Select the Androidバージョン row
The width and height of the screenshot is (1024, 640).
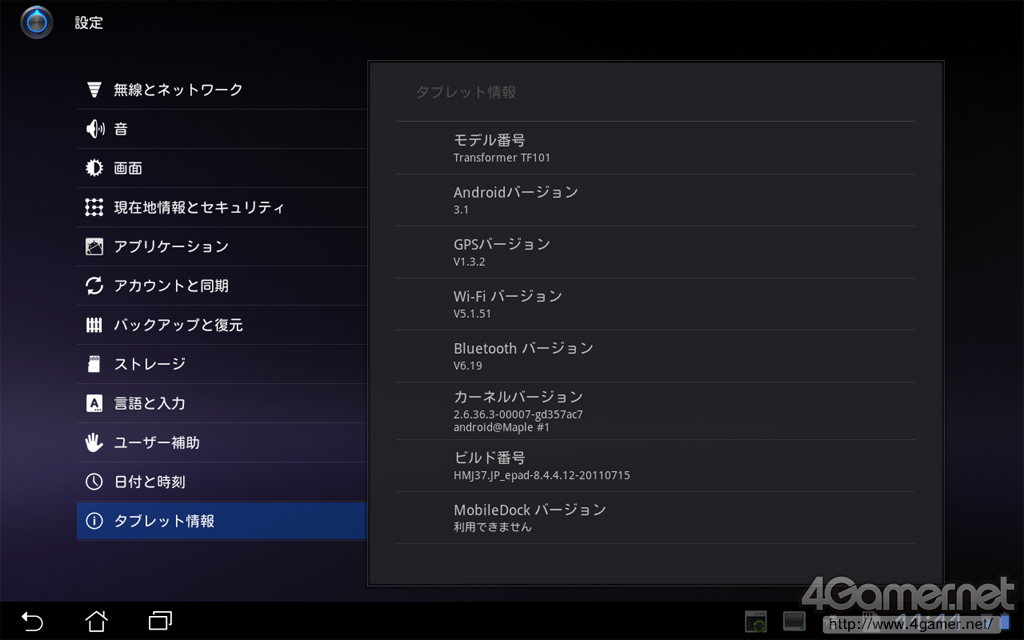655,200
